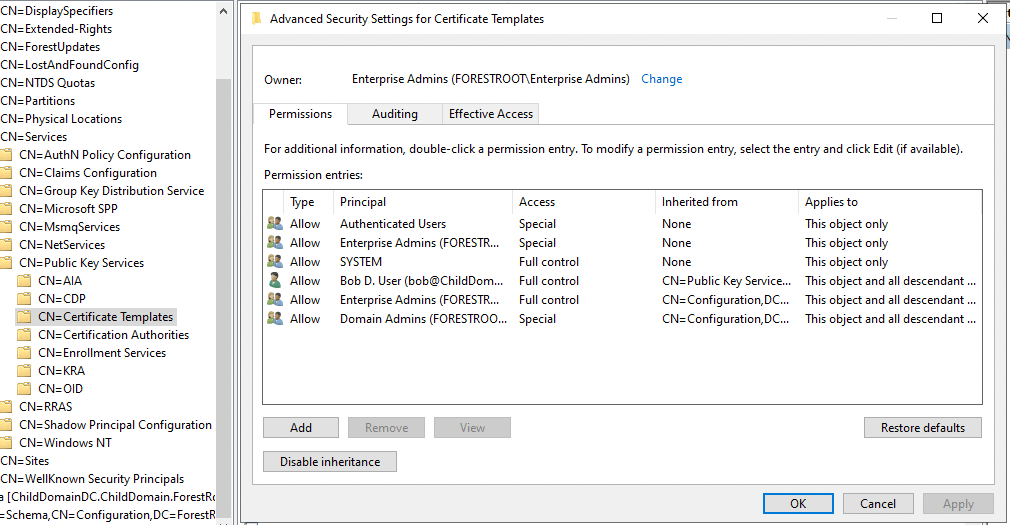The image size is (1010, 525).
Task: Select CN=Certification Authorities in the tree
Action: click(113, 335)
